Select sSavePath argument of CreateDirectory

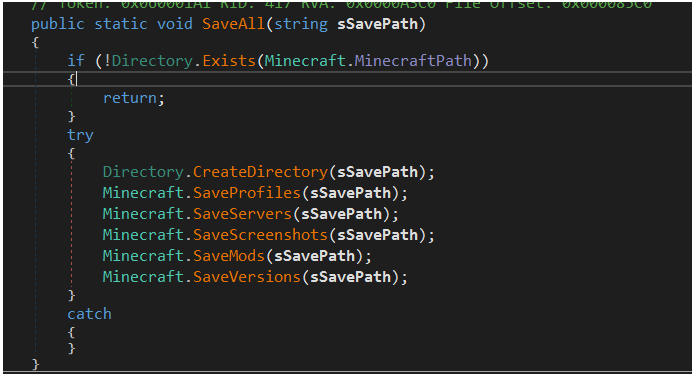(377, 172)
